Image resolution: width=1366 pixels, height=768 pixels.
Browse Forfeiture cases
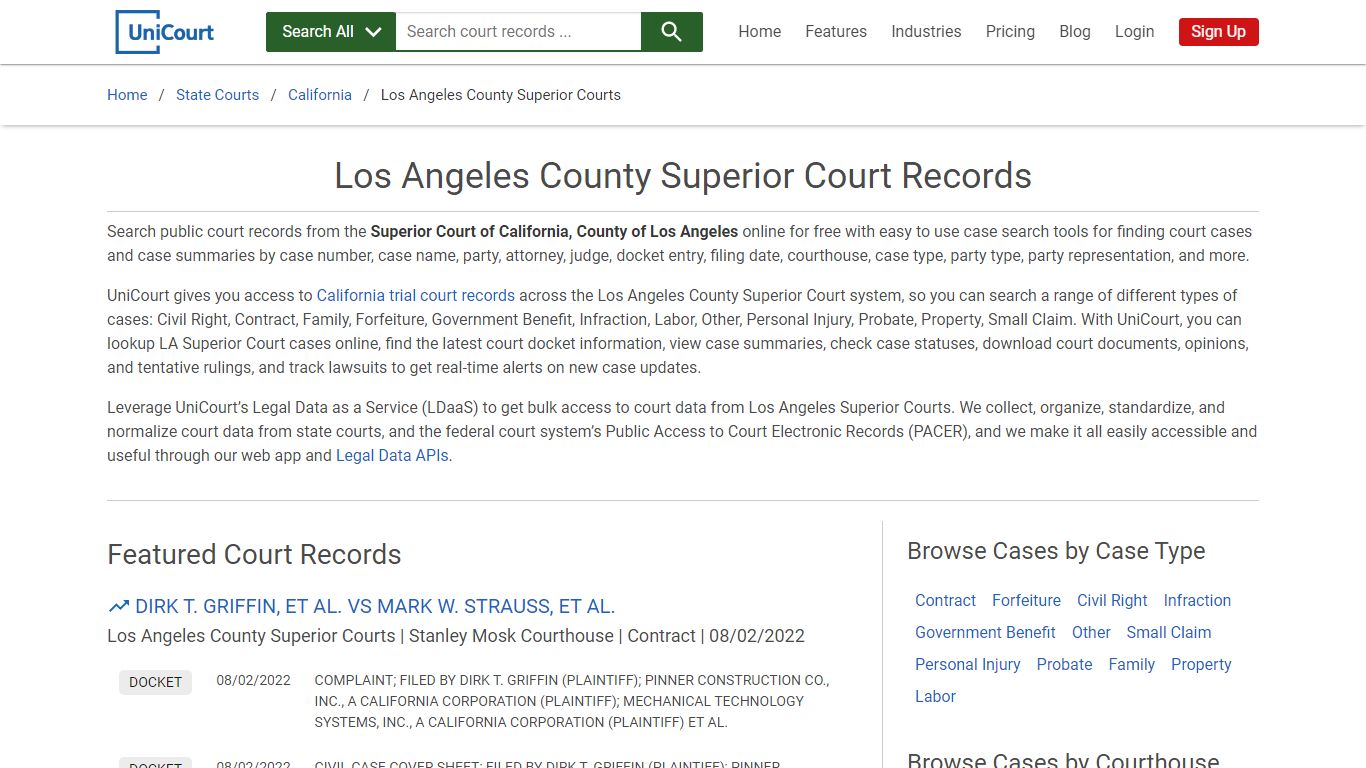(1026, 601)
